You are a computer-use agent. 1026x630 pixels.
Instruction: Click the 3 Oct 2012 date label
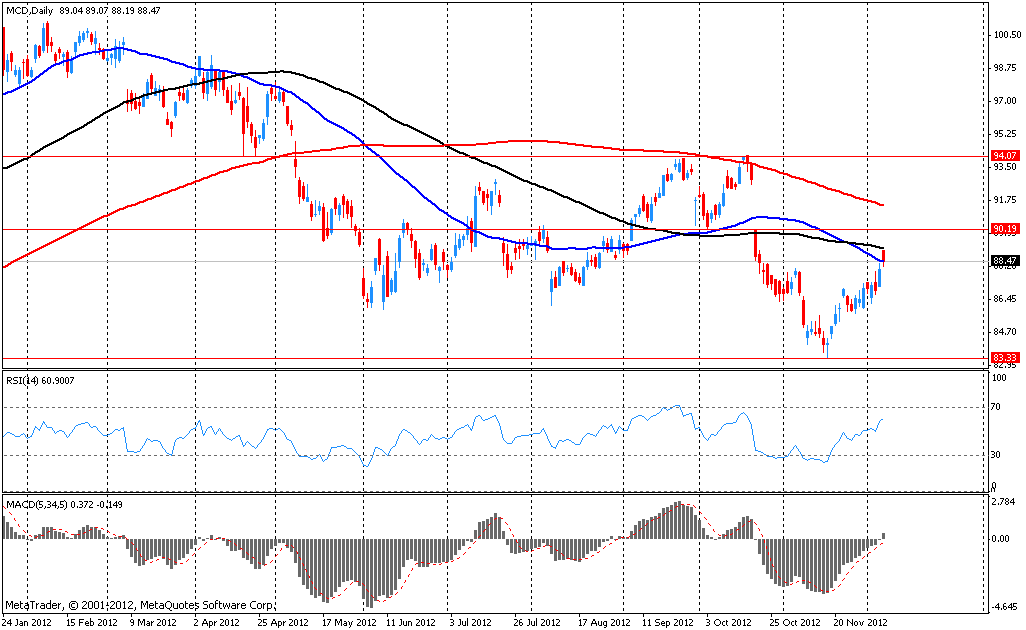pos(728,622)
